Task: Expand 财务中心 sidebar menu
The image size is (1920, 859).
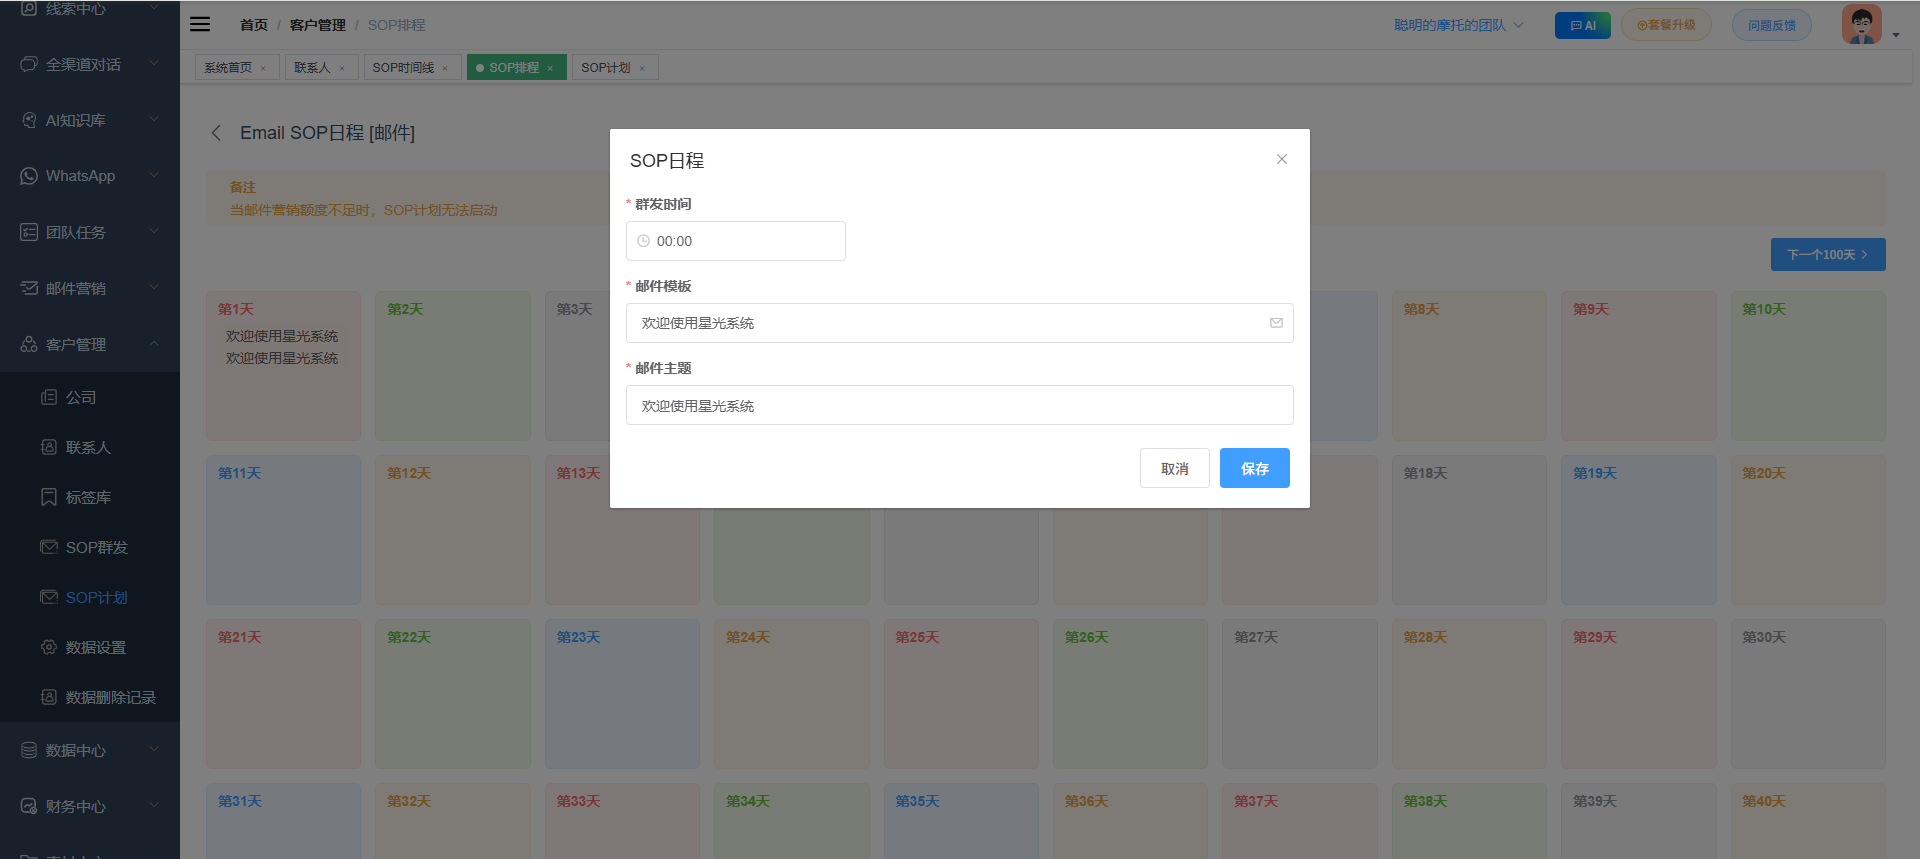Action: pyautogui.click(x=90, y=806)
